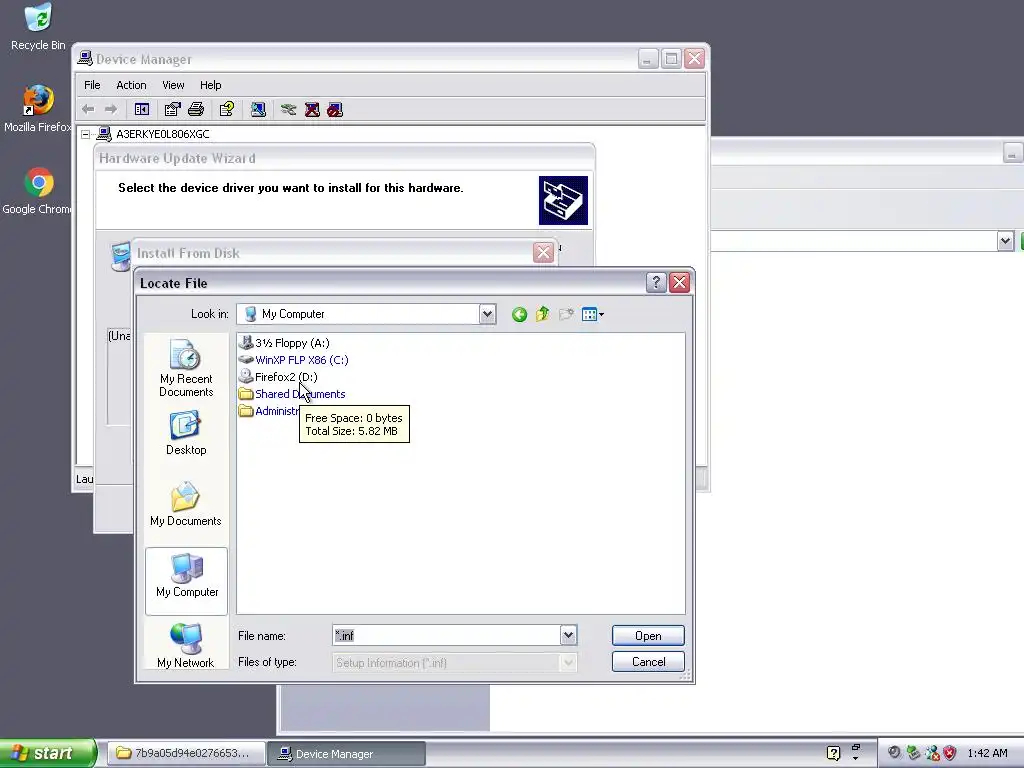1024x768 pixels.
Task: Click the Open button
Action: 648,635
